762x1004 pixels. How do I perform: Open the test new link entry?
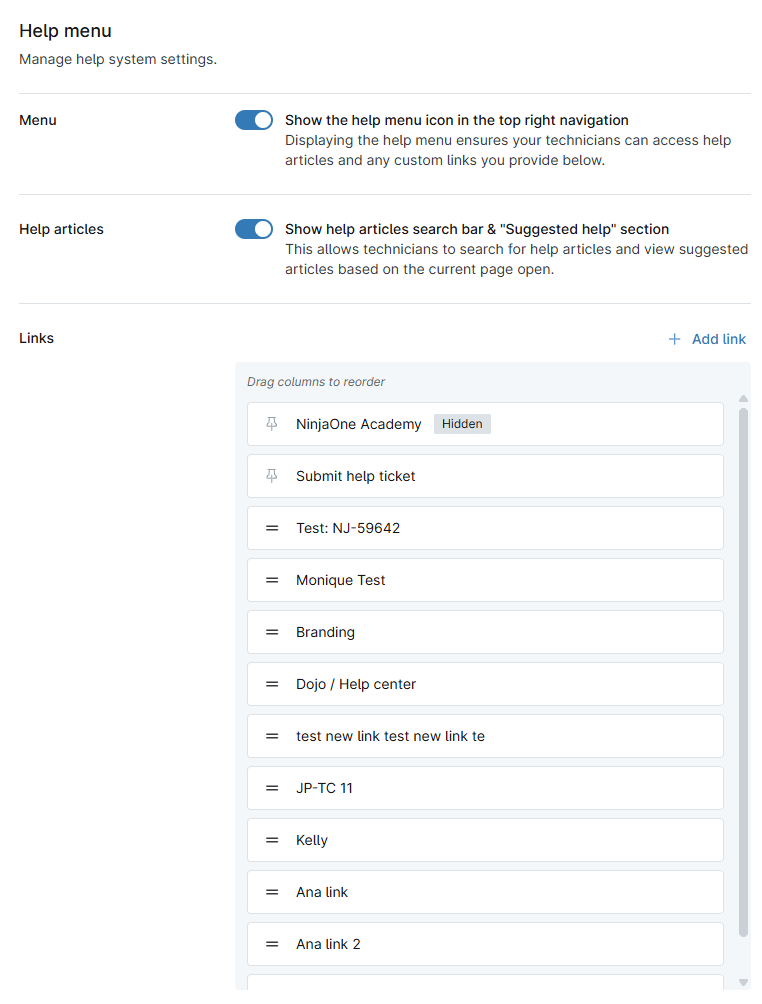[x=390, y=736]
